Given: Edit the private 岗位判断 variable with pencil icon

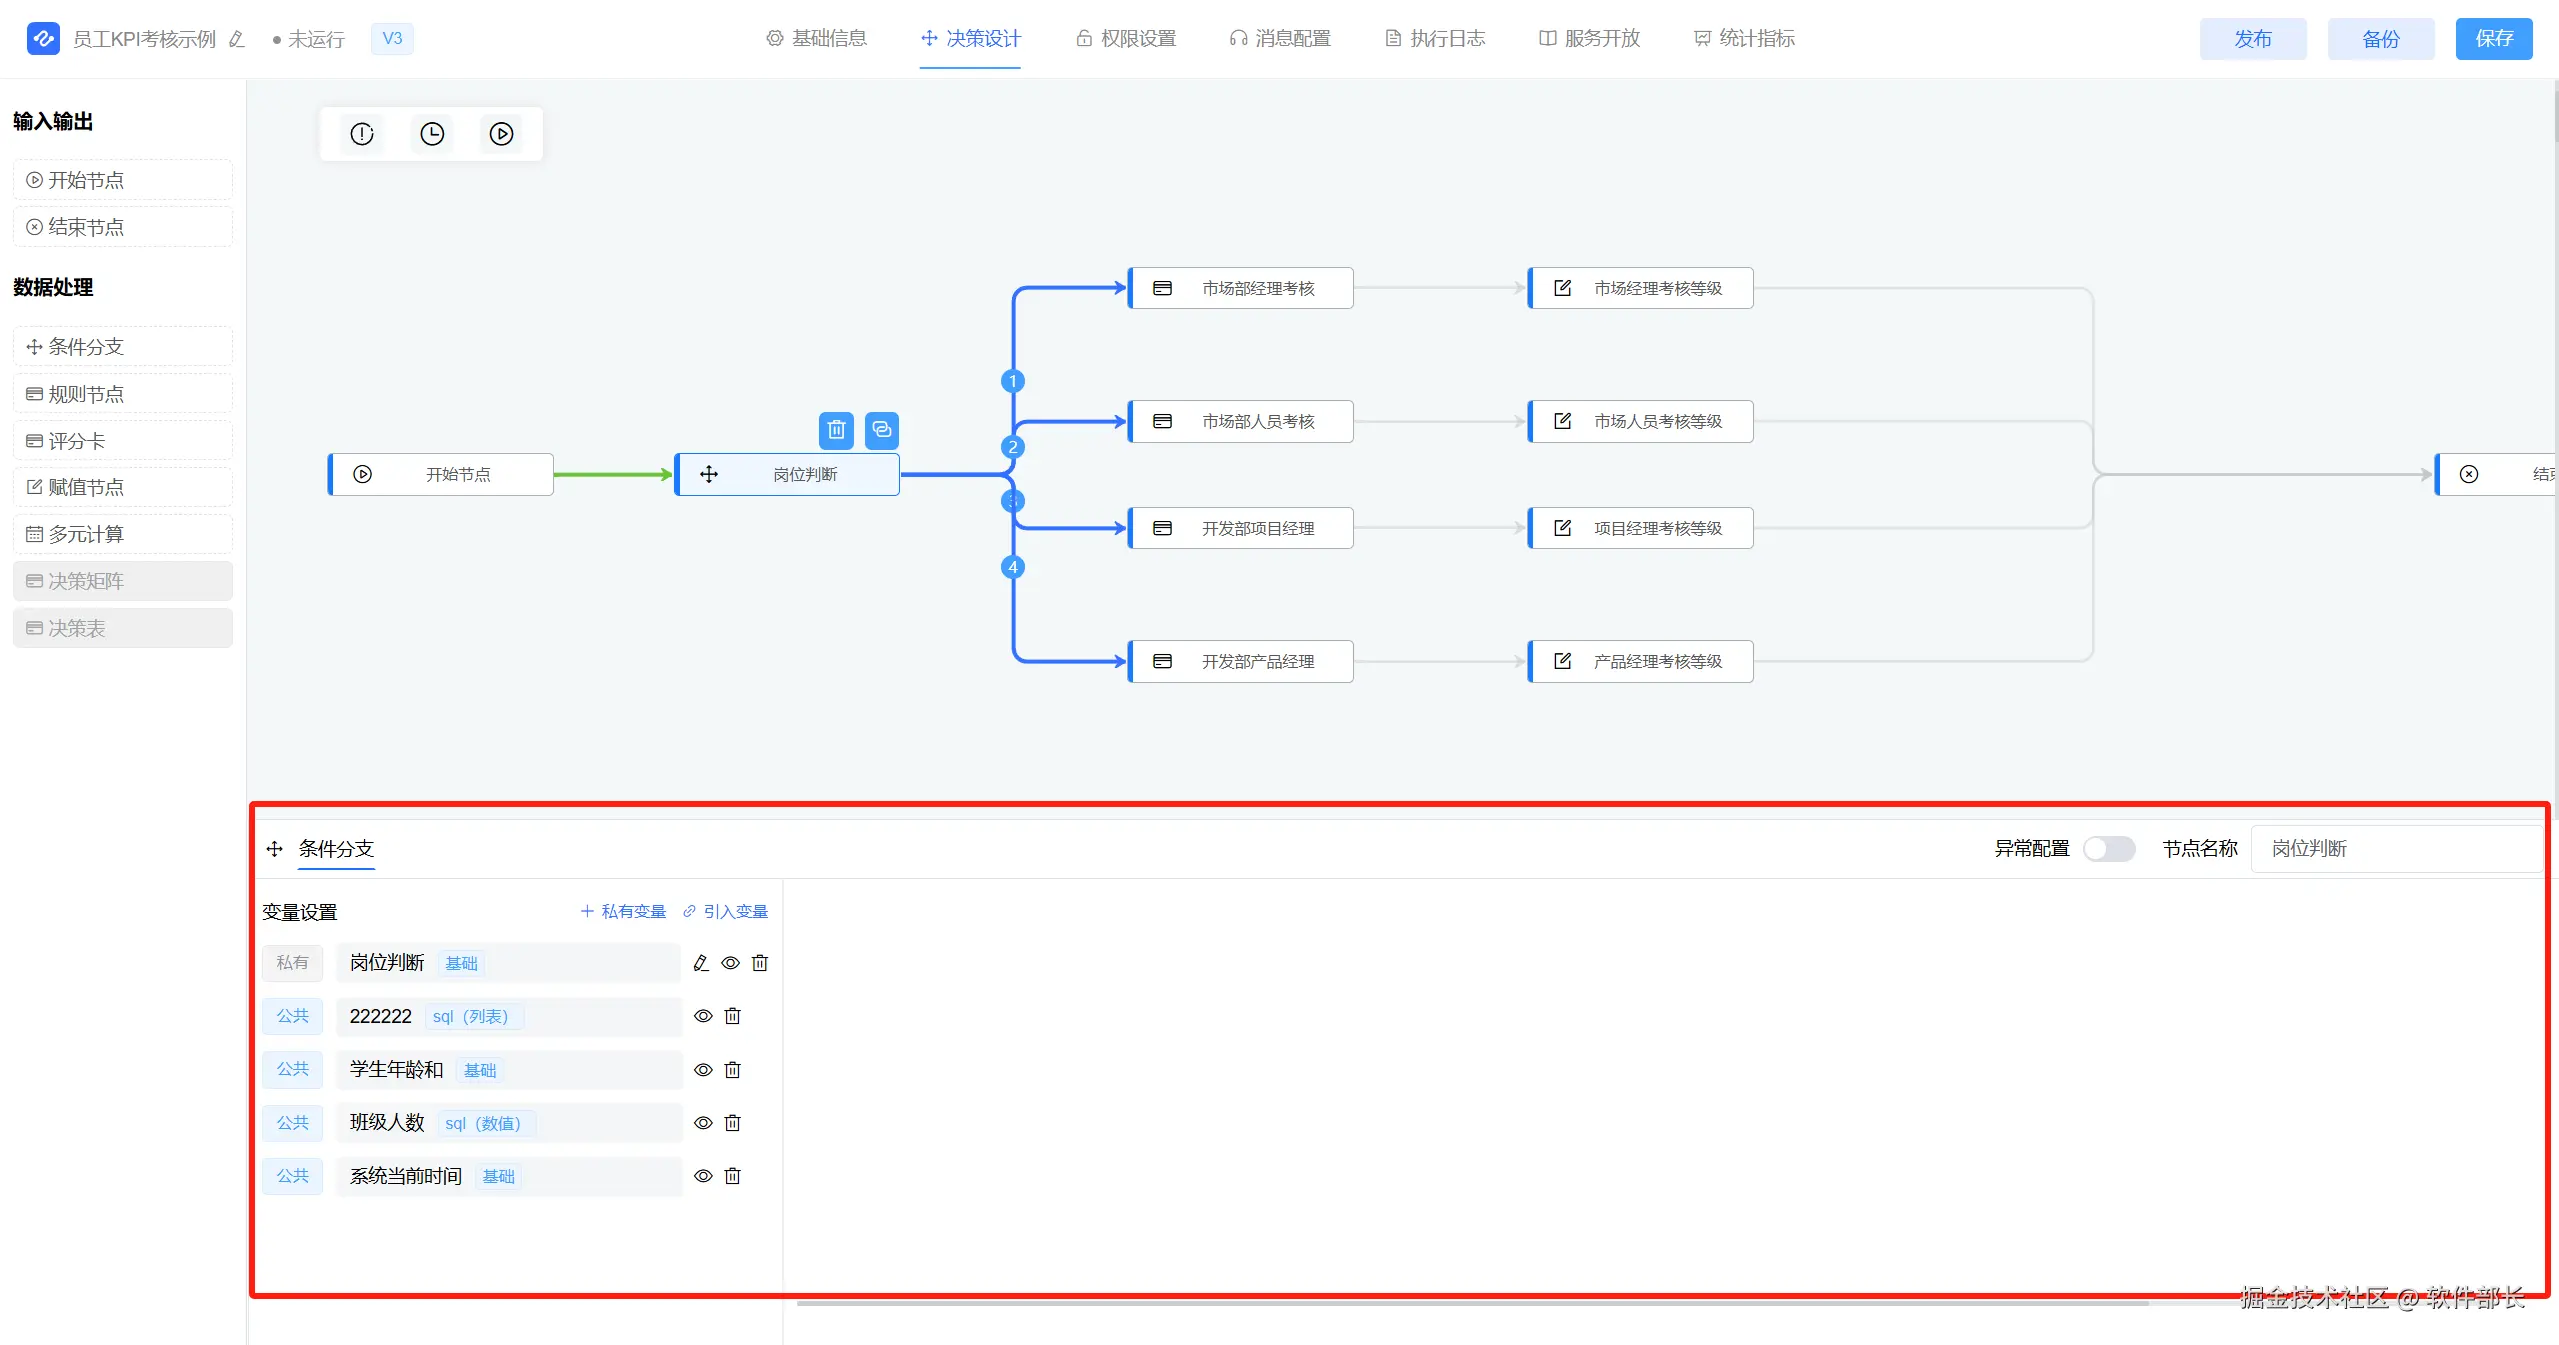Looking at the screenshot, I should [701, 963].
